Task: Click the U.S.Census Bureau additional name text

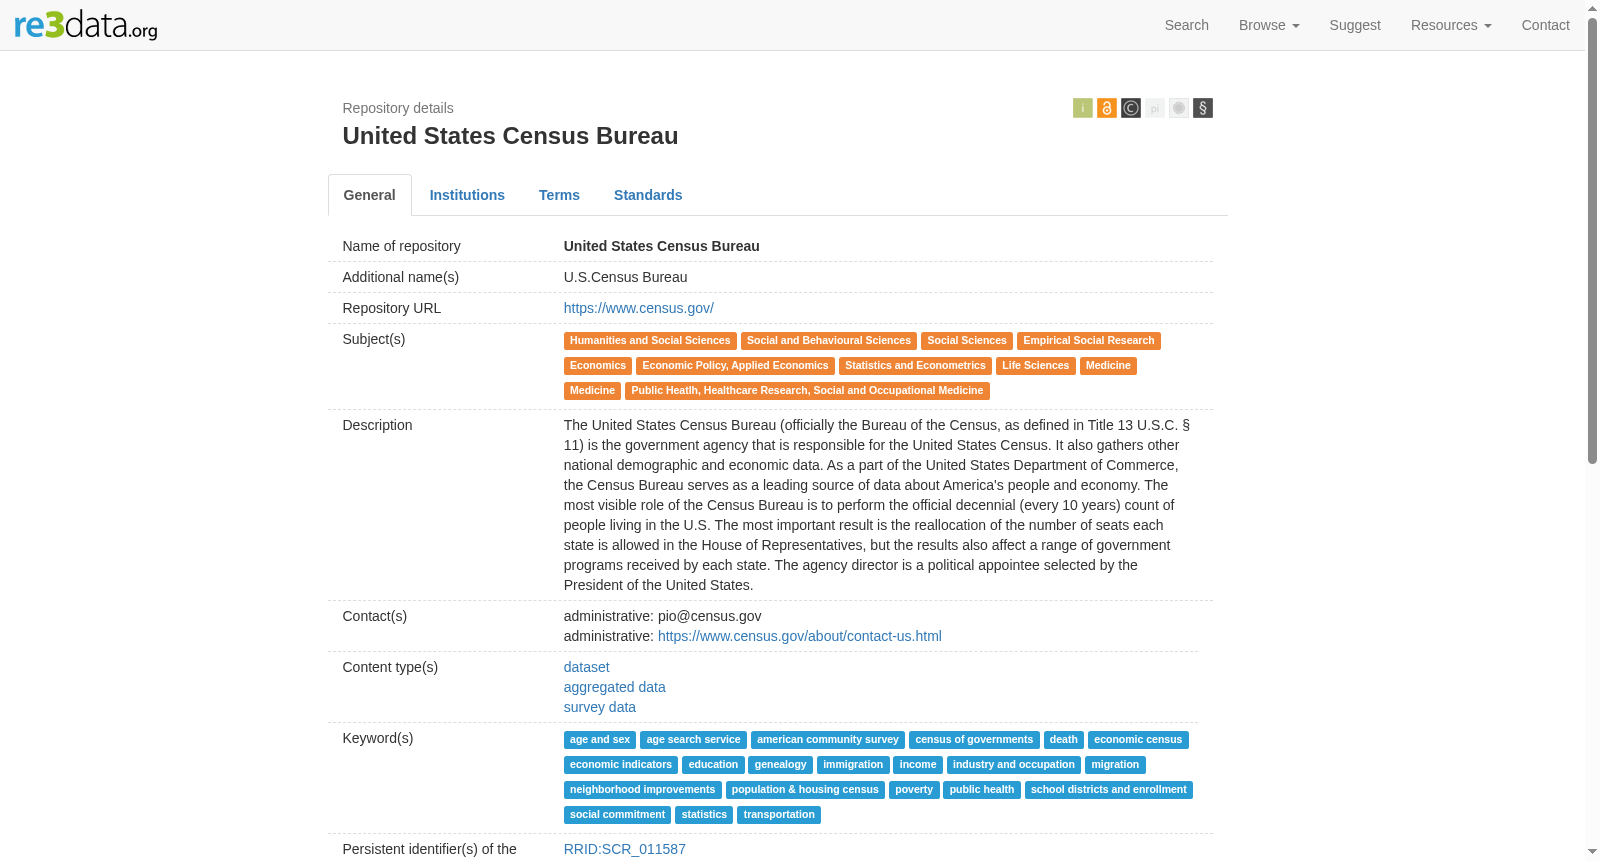Action: [625, 277]
